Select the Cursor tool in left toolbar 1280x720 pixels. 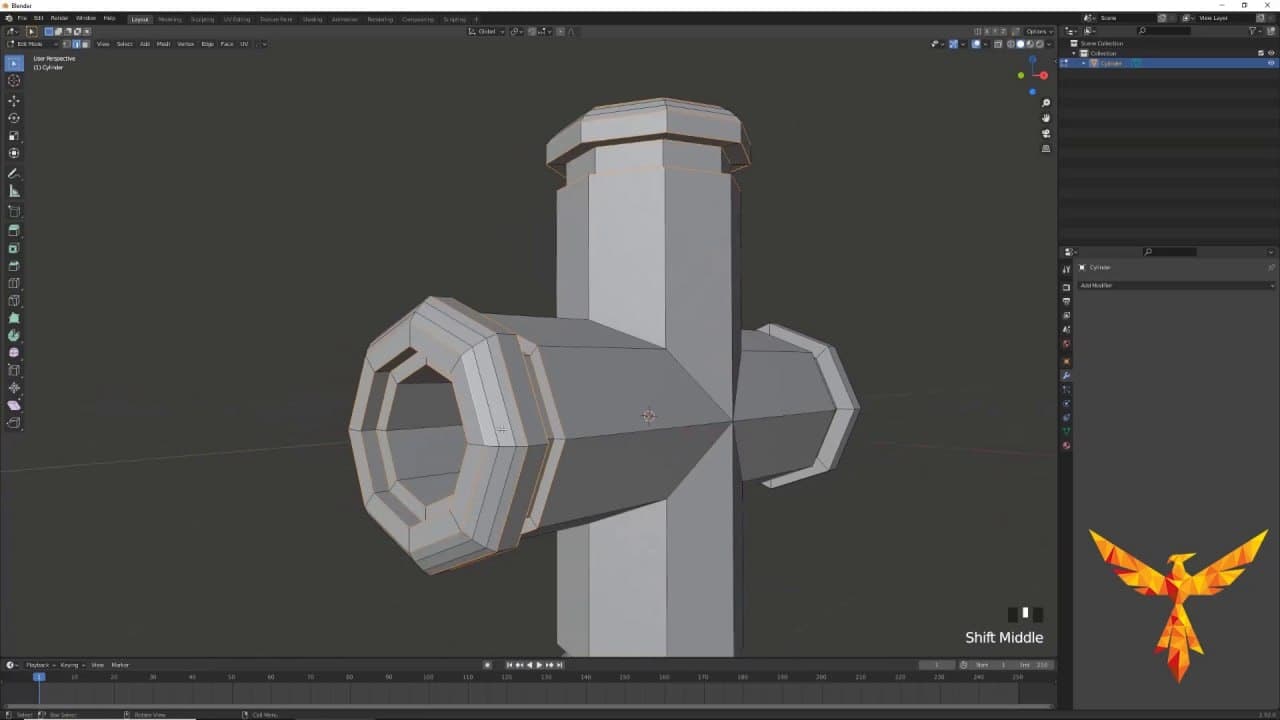click(x=14, y=81)
